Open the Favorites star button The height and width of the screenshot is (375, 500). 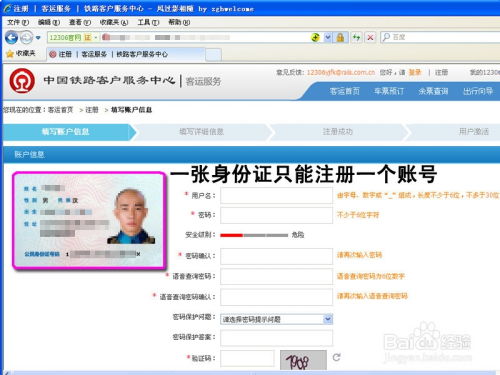click(21, 53)
